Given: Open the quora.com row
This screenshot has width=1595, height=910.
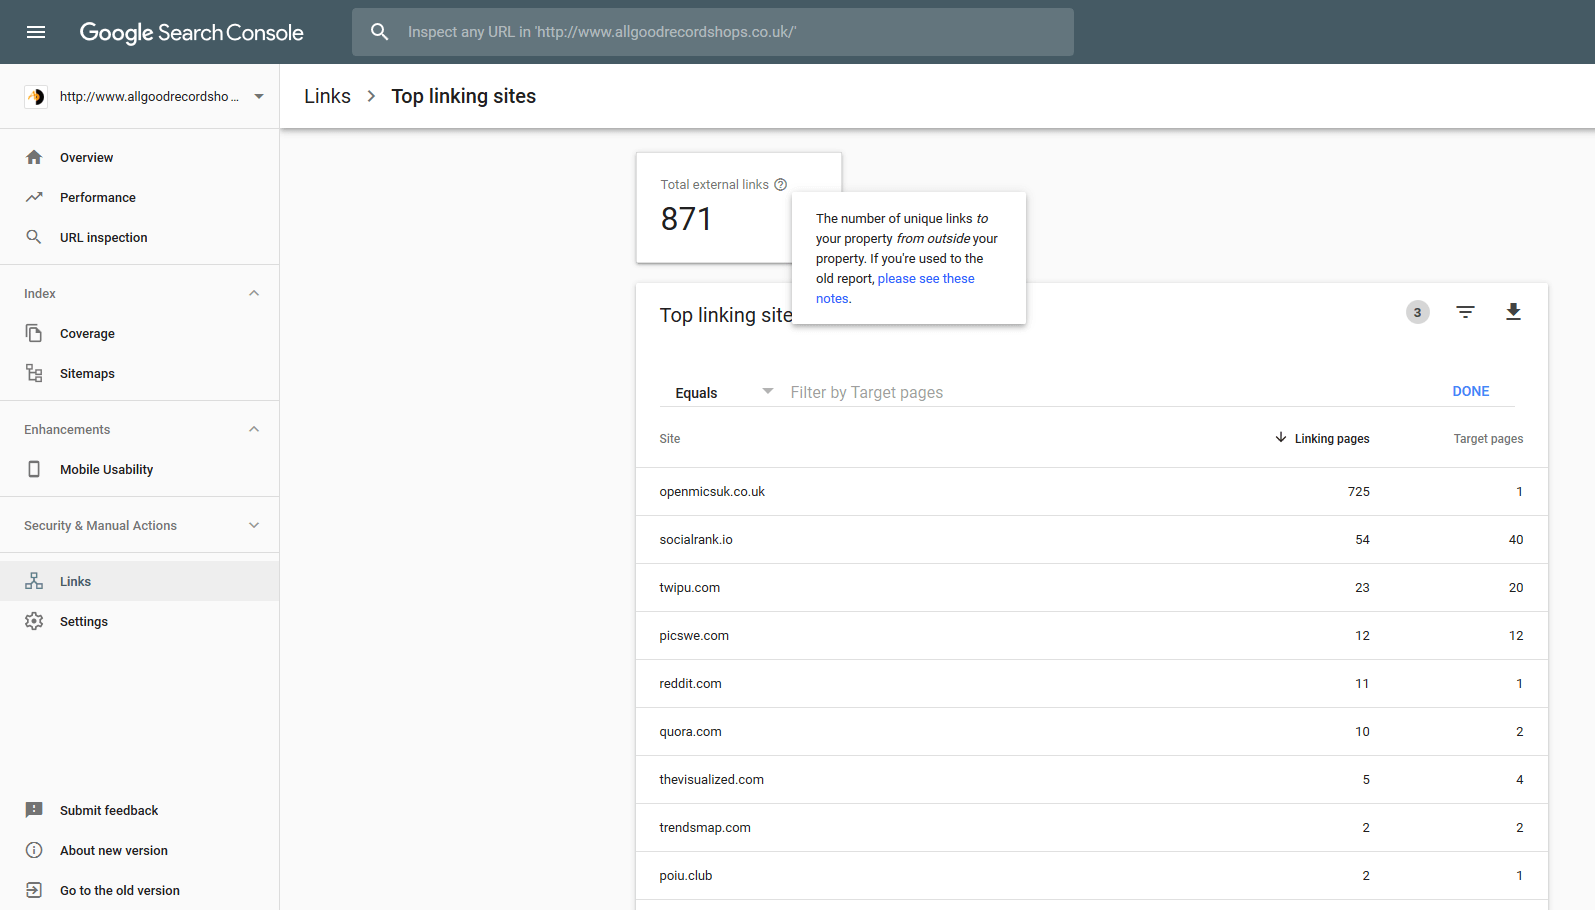Looking at the screenshot, I should pyautogui.click(x=1092, y=731).
